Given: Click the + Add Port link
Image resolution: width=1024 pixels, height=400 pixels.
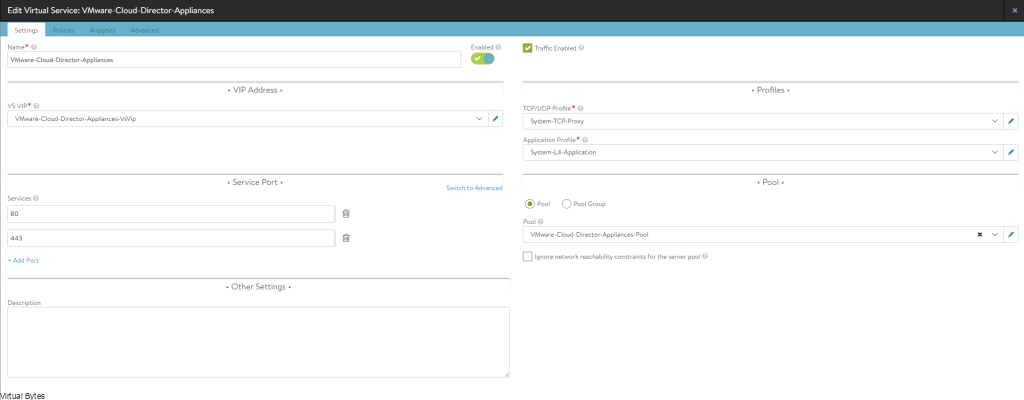Looking at the screenshot, I should point(24,260).
